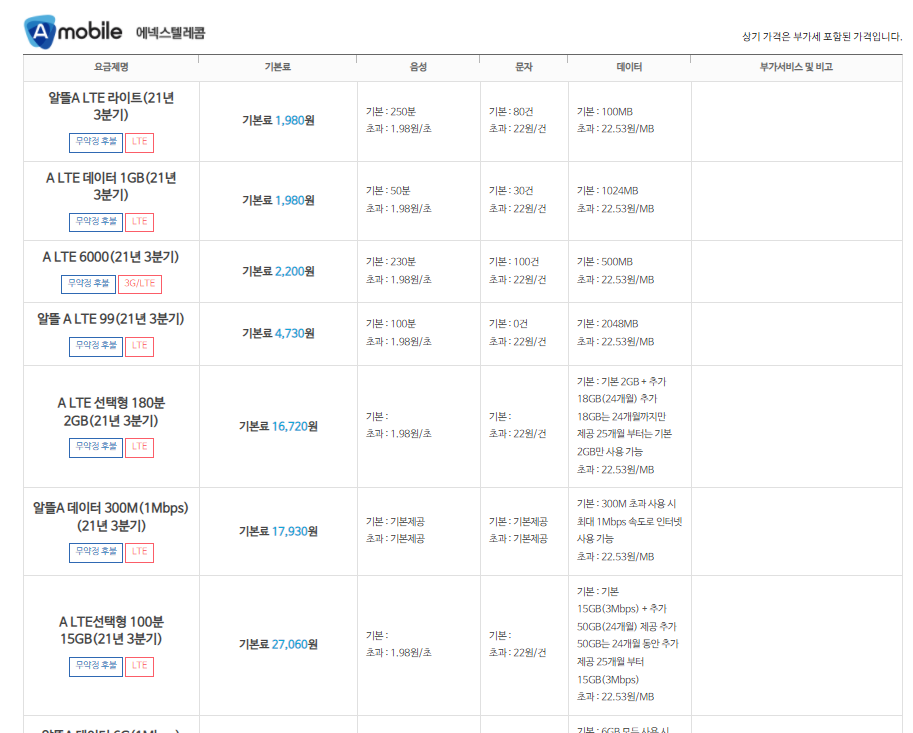Open the A LTE선택형 100분 15GB plan
The height and width of the screenshot is (733, 913).
pyautogui.click(x=111, y=630)
